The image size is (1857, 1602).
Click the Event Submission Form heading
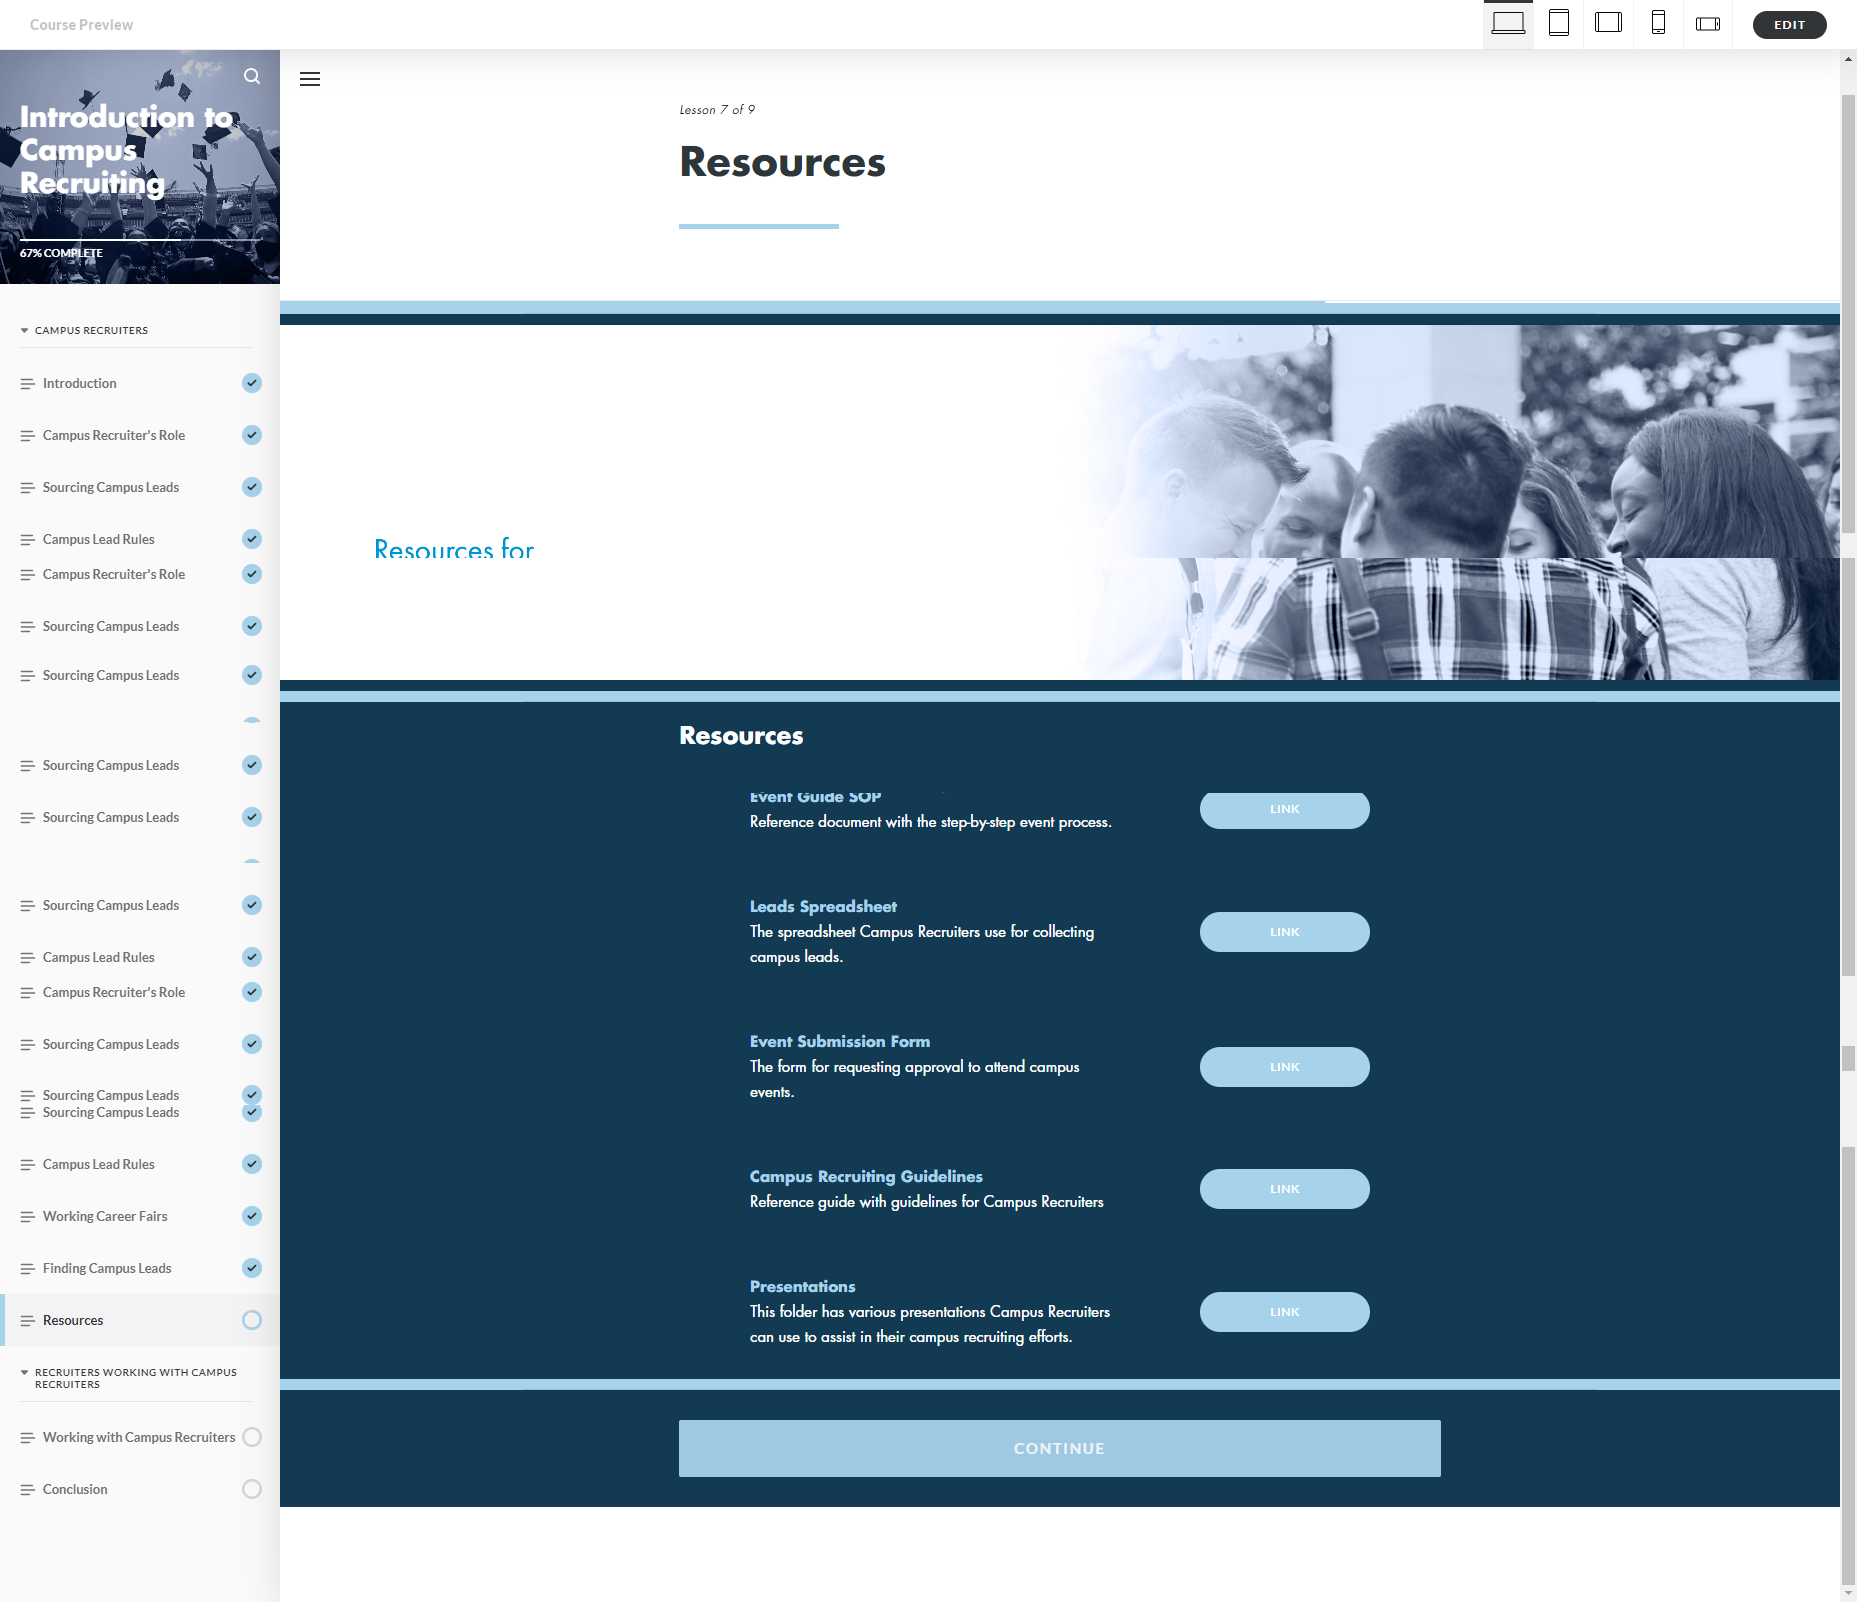(840, 1041)
